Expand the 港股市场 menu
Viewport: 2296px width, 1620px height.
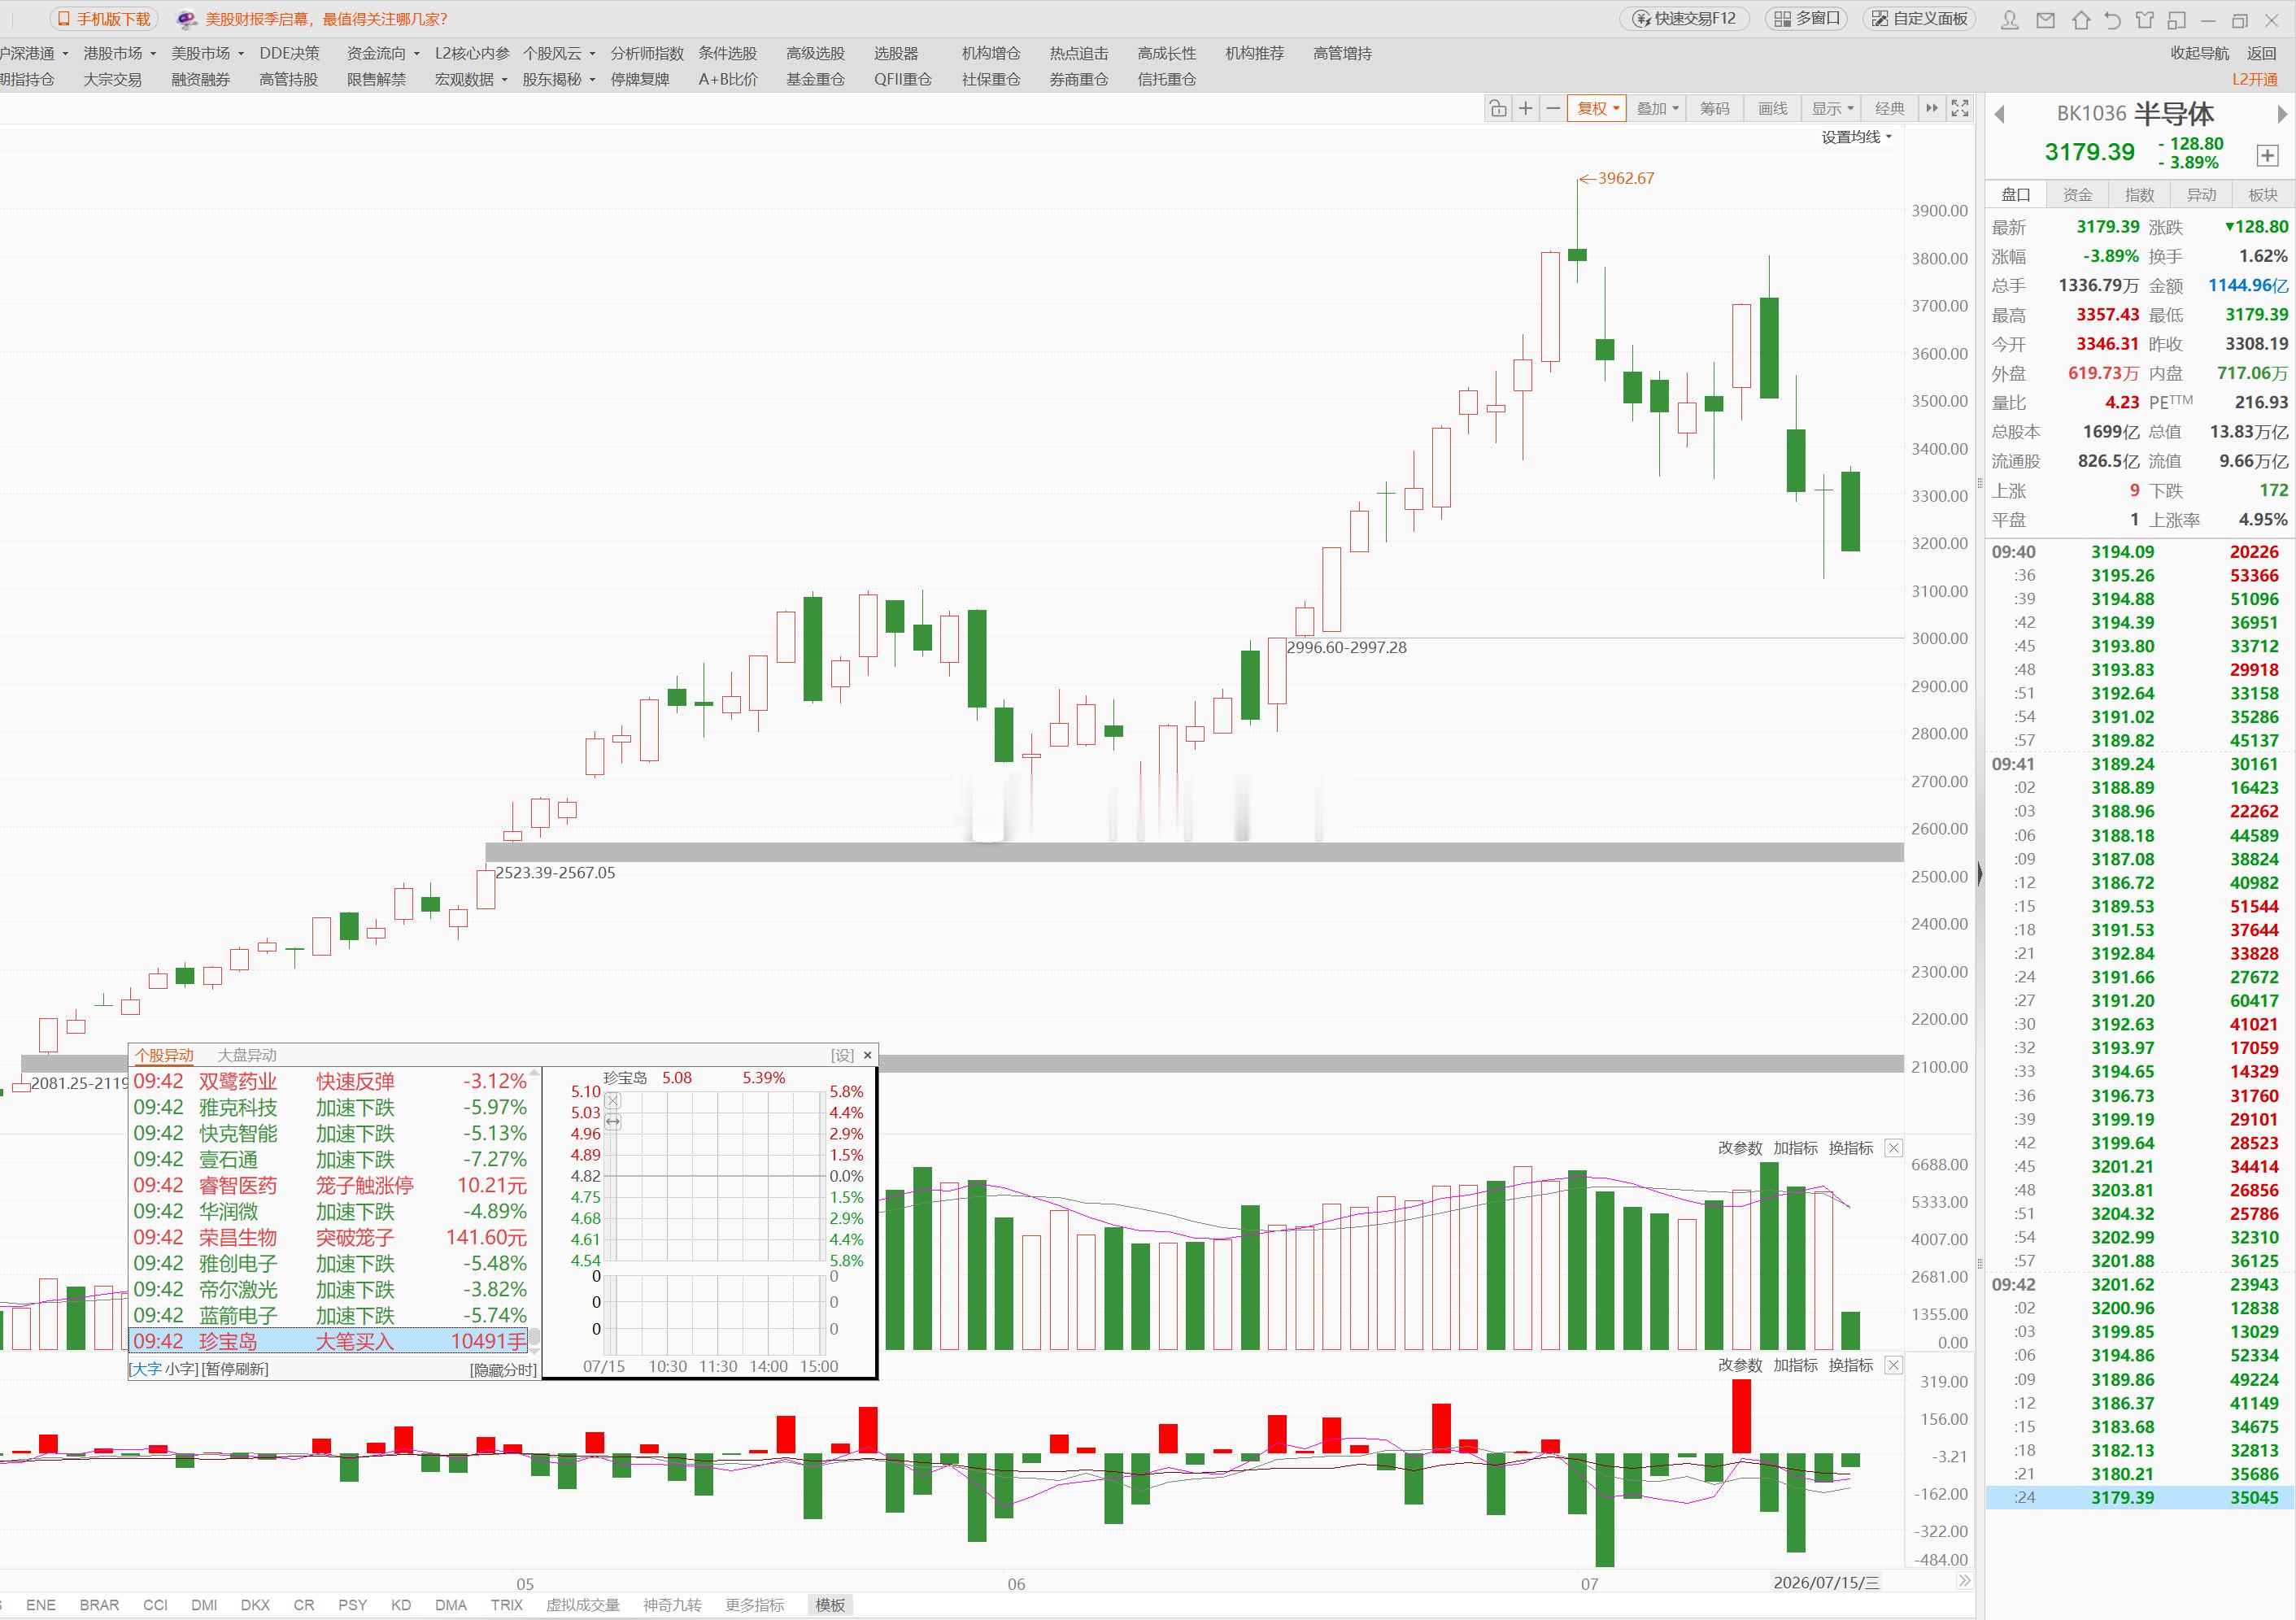click(x=119, y=53)
